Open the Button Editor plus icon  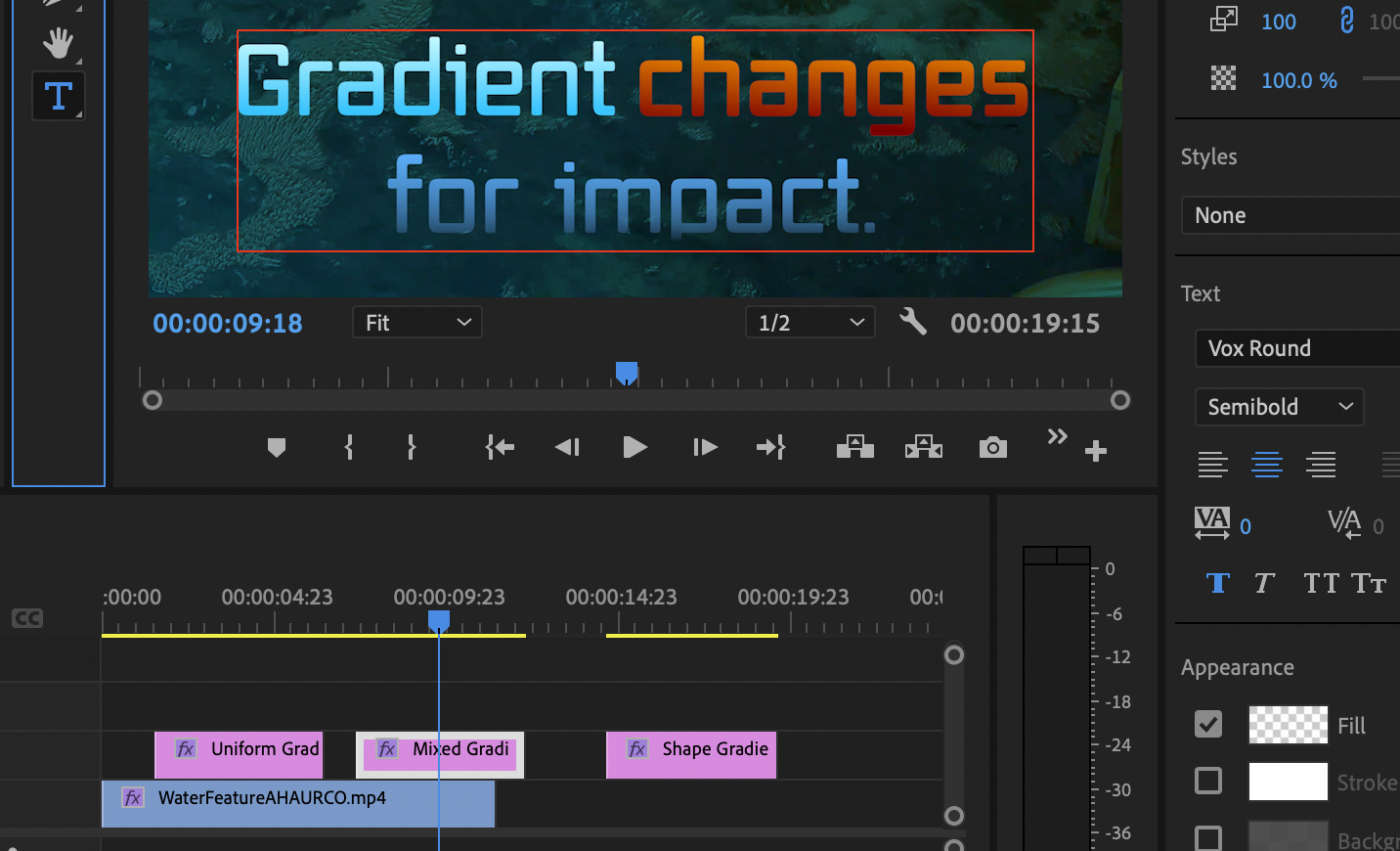[1096, 452]
